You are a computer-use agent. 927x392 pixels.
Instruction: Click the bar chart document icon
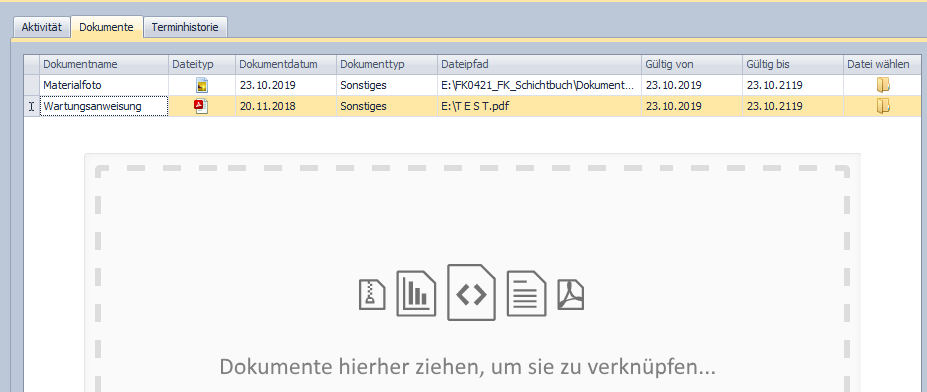point(416,293)
